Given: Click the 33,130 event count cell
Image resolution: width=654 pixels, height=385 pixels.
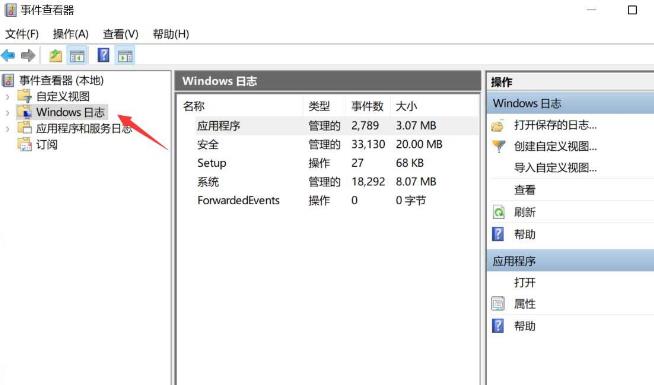Looking at the screenshot, I should 368,144.
